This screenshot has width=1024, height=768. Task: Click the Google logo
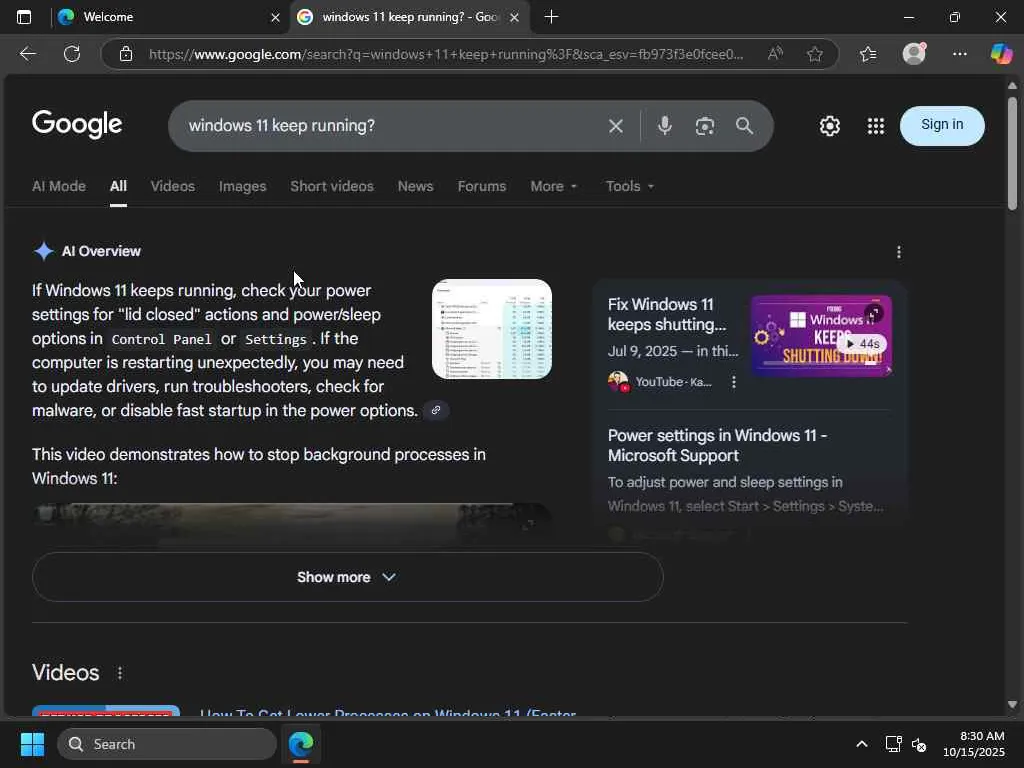click(x=77, y=124)
